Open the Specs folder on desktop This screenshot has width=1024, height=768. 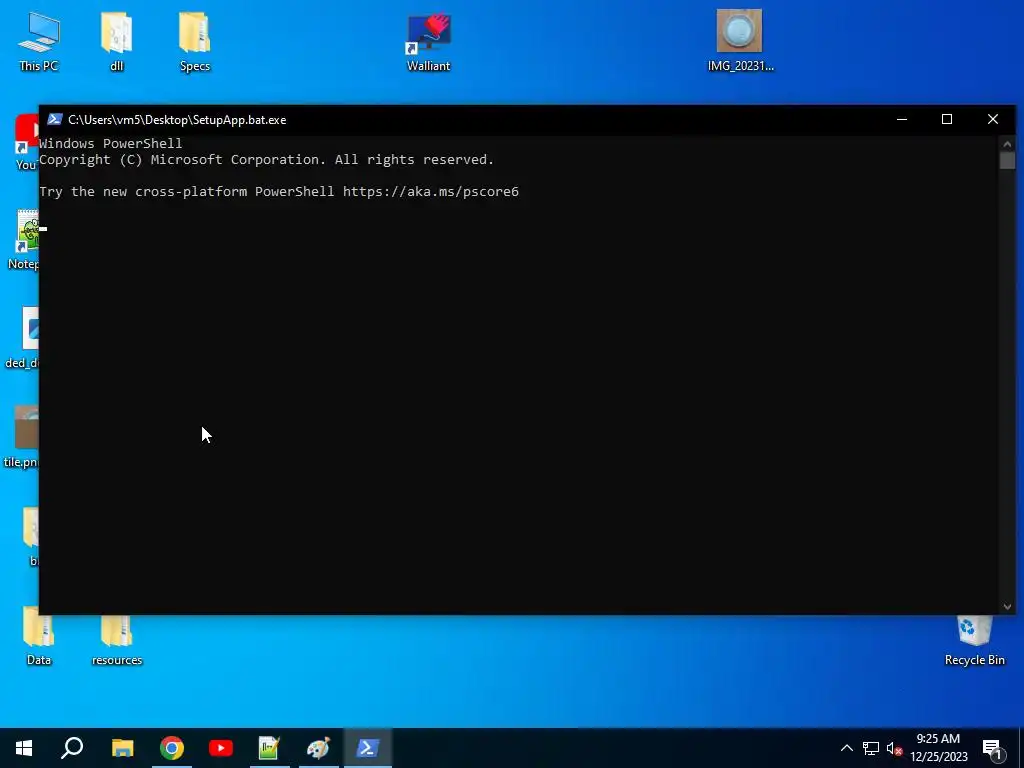click(195, 41)
